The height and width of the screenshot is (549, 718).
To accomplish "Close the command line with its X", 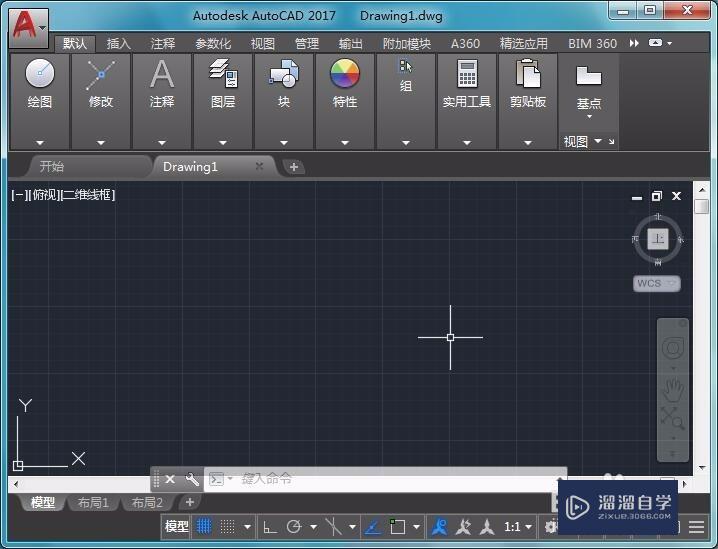I will pos(170,479).
